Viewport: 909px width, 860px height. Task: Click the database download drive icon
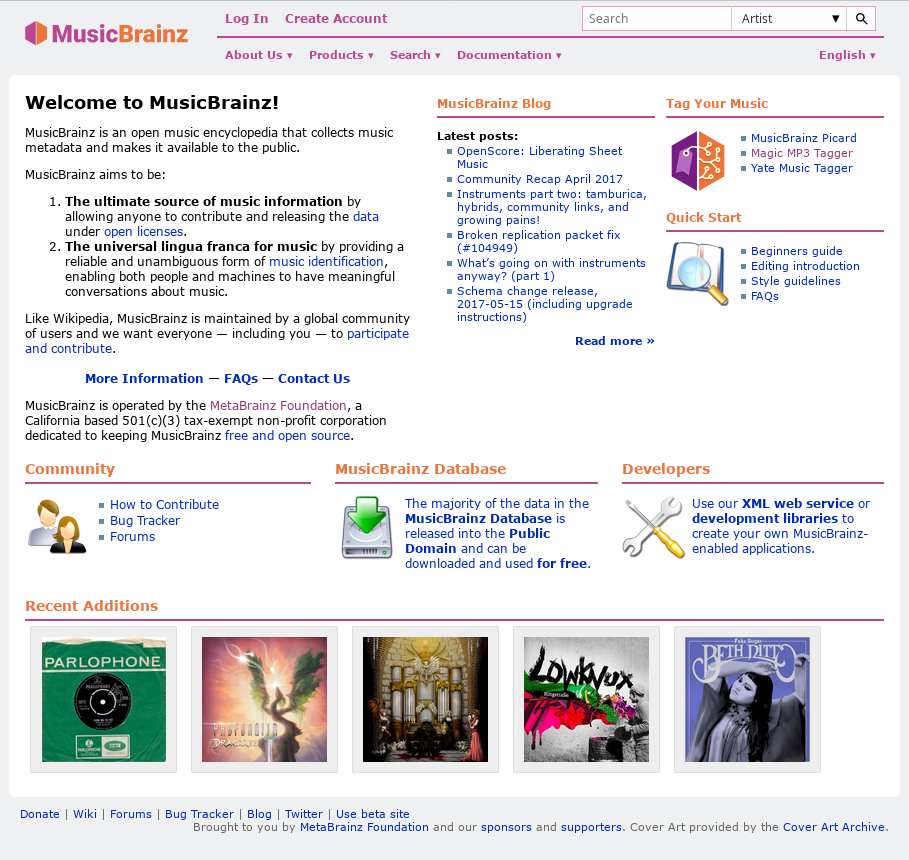367,527
